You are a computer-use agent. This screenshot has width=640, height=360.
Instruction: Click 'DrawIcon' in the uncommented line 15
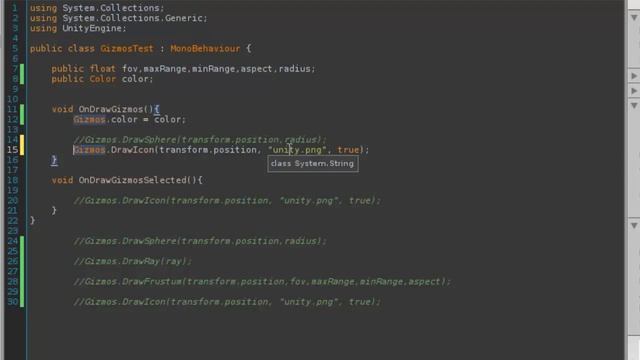click(132, 150)
